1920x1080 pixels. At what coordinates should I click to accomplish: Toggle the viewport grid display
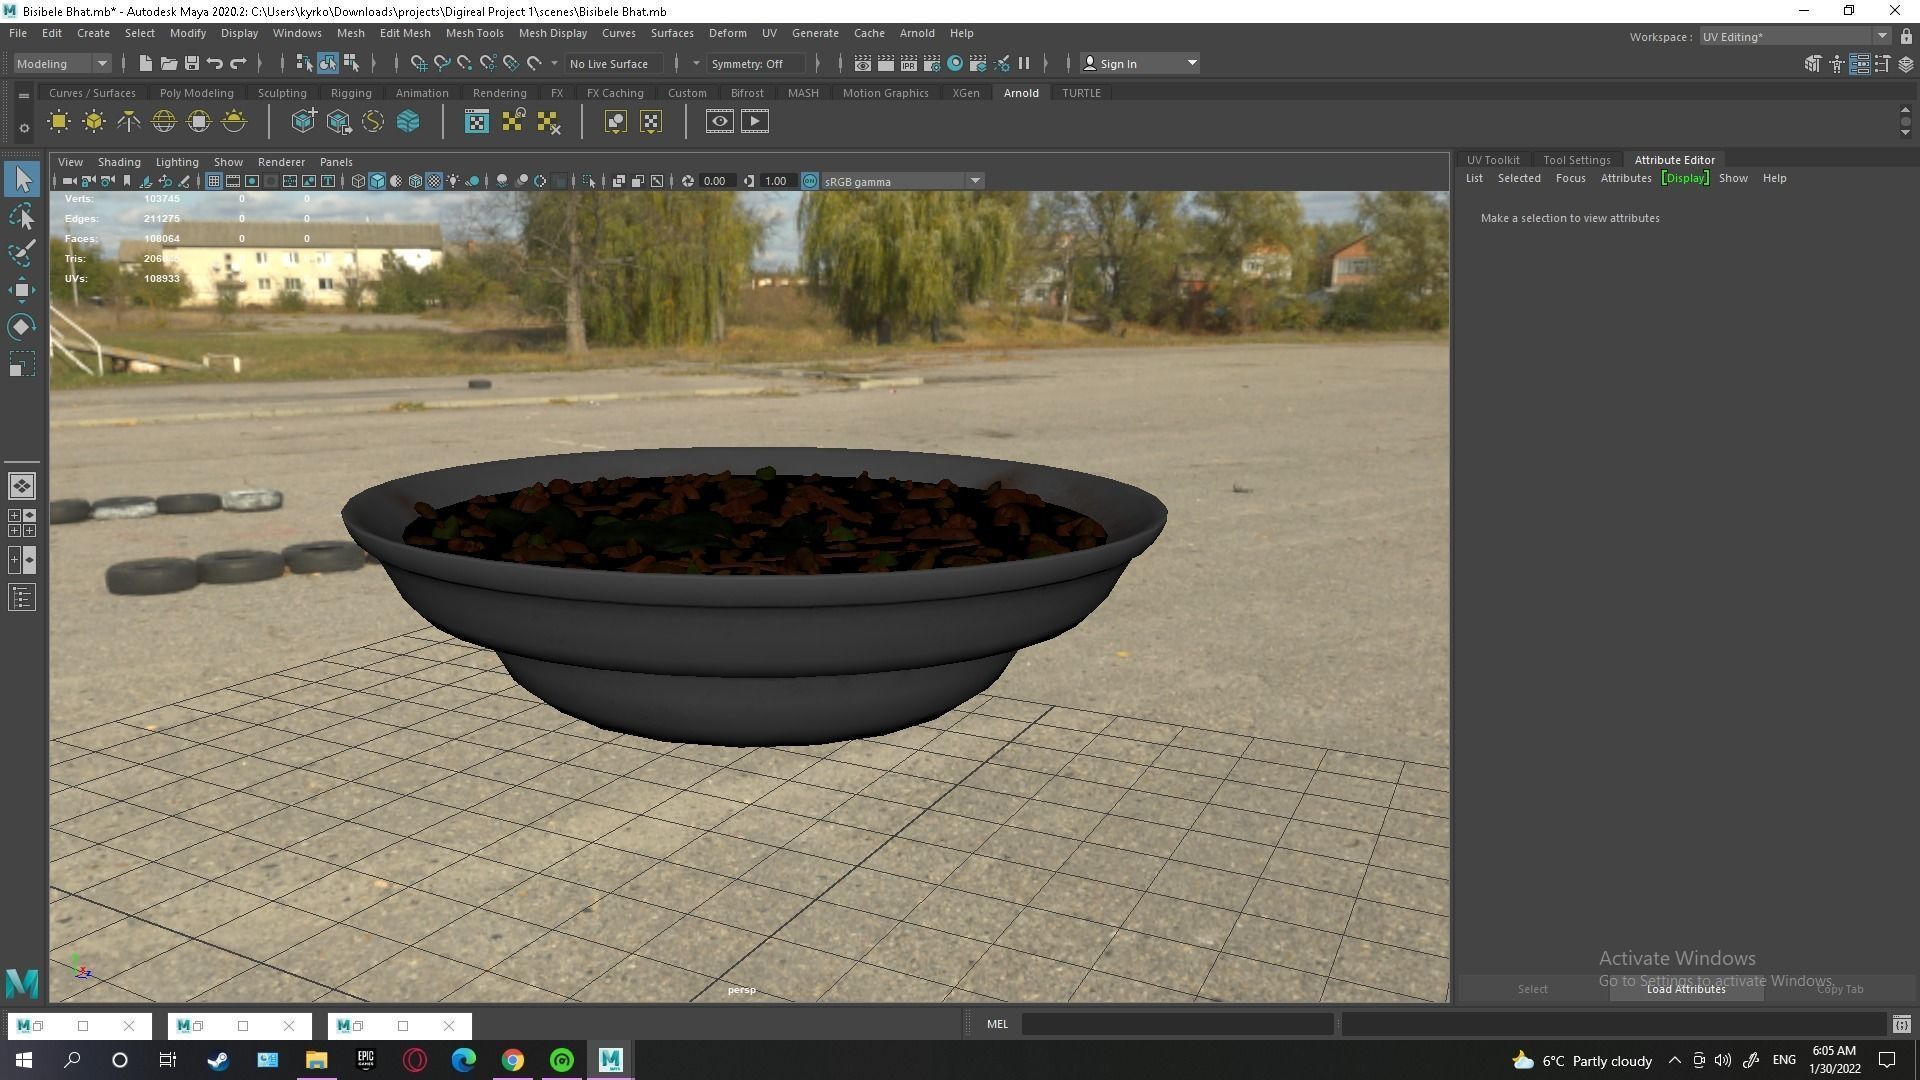pos(213,181)
